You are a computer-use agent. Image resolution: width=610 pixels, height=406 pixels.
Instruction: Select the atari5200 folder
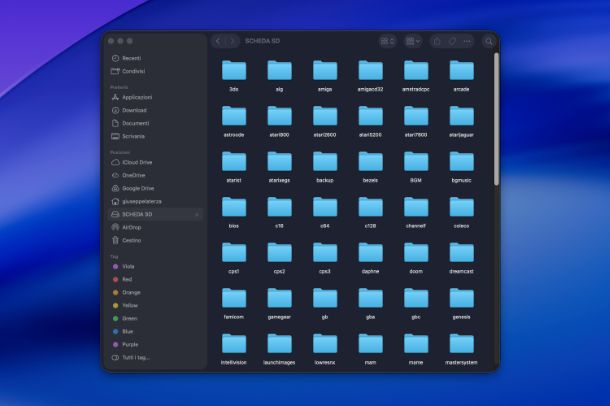[x=370, y=121]
